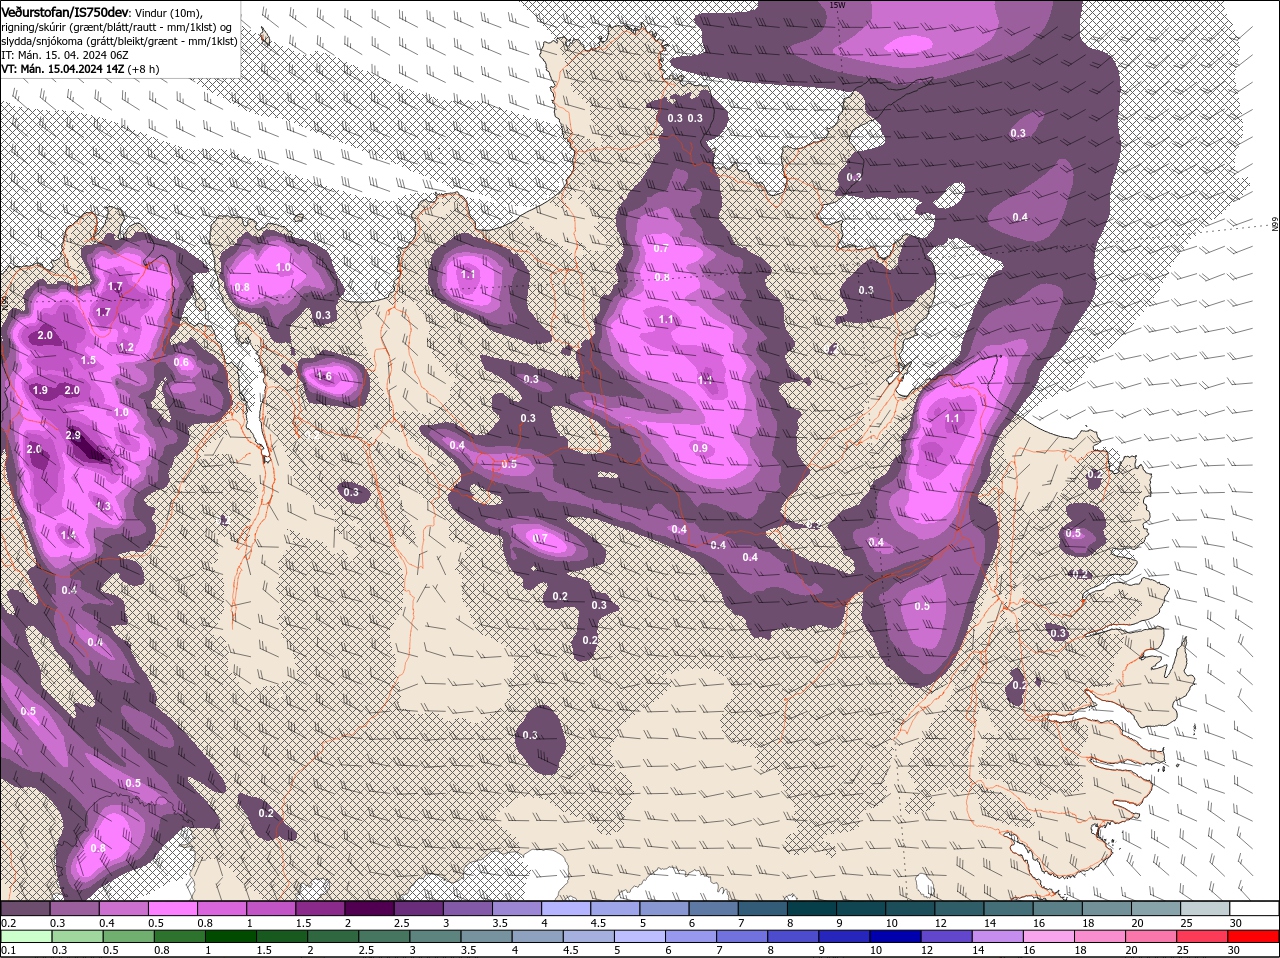This screenshot has width=1280, height=958.
Task: Select the 0.3–0.5 light green rain swatch
Action: pos(77,937)
